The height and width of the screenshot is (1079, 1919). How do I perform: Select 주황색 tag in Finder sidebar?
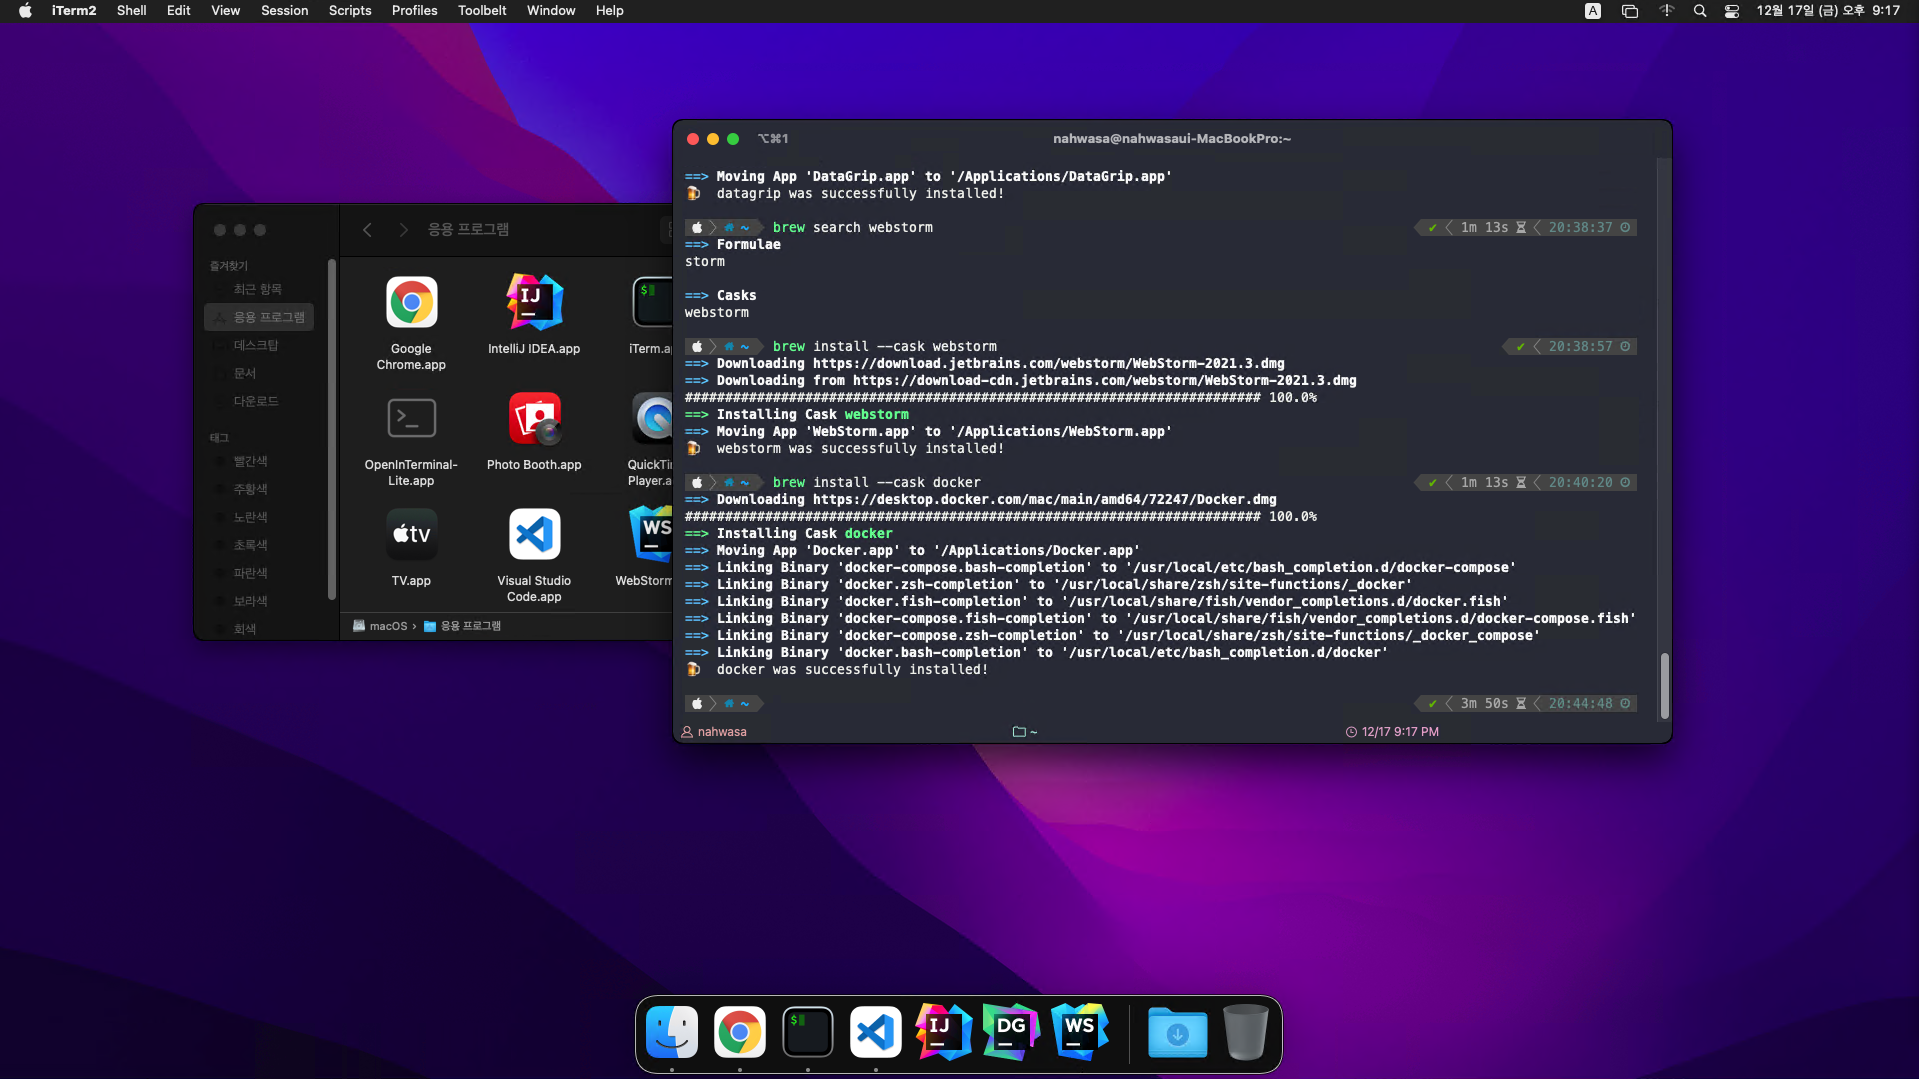[258, 489]
